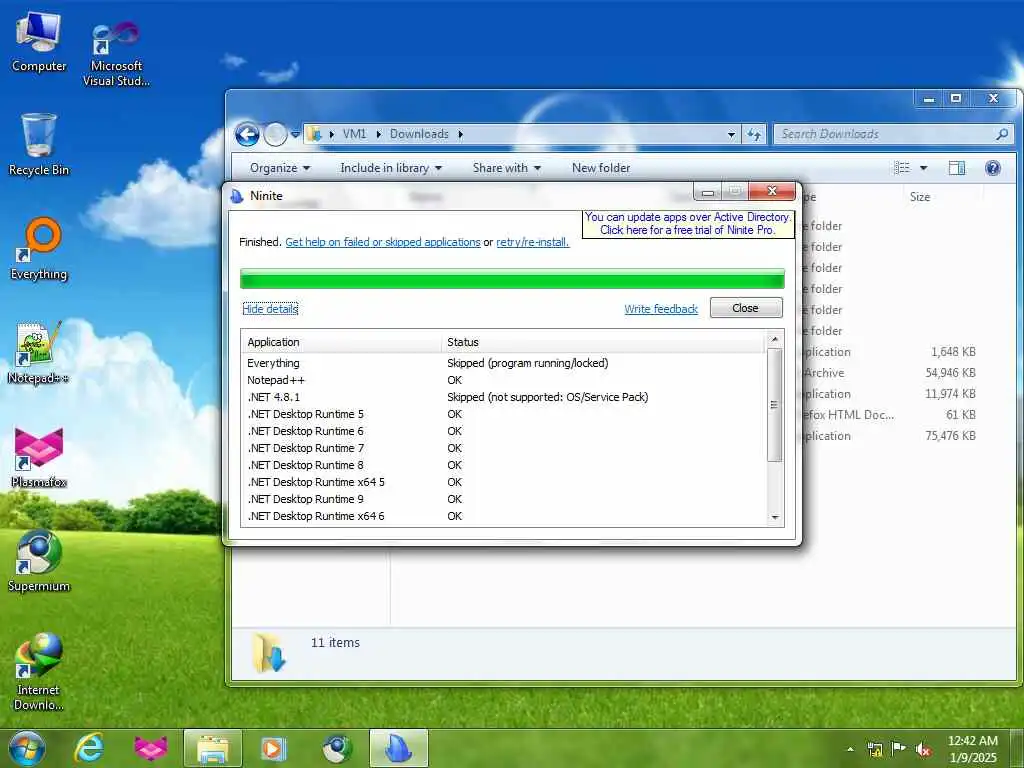Click the Ninite list scrollbar thumb
This screenshot has width=1024, height=768.
click(x=775, y=405)
